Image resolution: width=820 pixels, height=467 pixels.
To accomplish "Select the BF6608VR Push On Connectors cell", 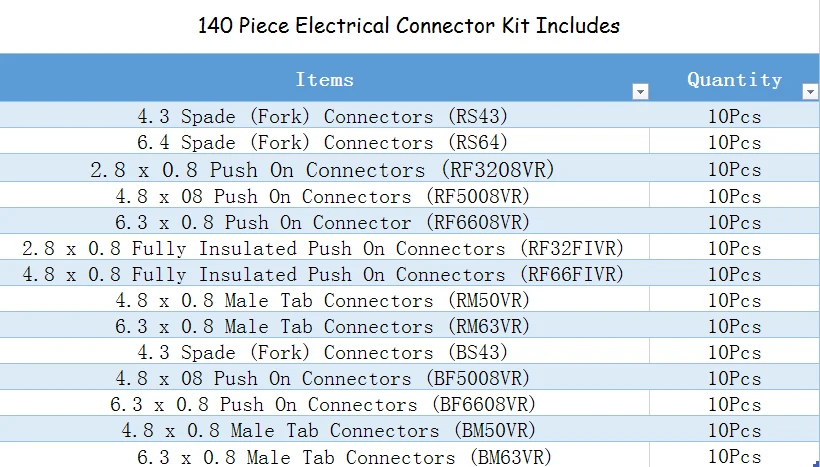I will click(323, 404).
